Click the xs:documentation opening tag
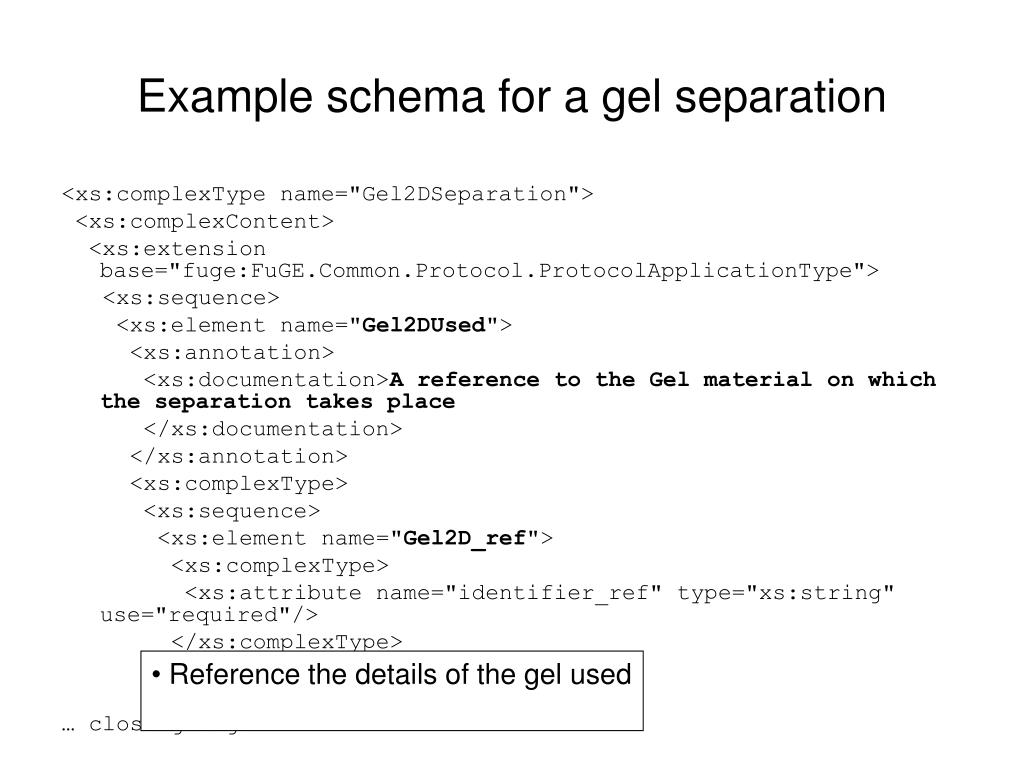 [266, 380]
